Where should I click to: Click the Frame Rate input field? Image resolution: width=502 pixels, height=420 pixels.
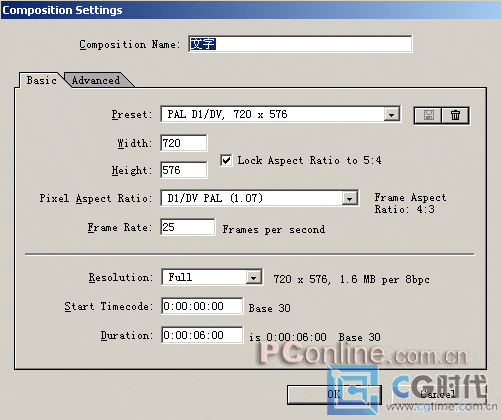(188, 227)
